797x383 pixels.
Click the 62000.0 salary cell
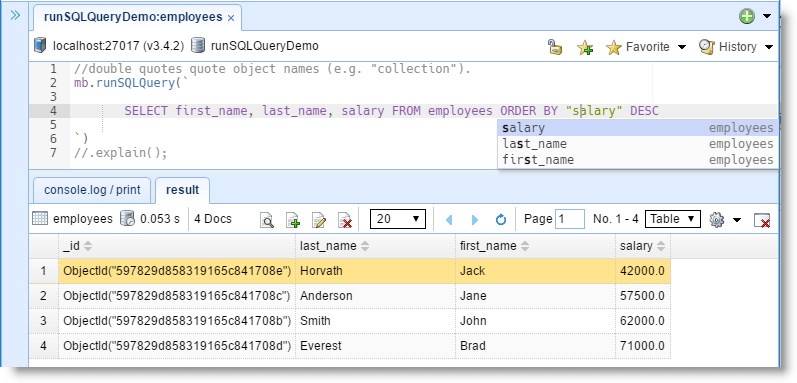pyautogui.click(x=643, y=321)
